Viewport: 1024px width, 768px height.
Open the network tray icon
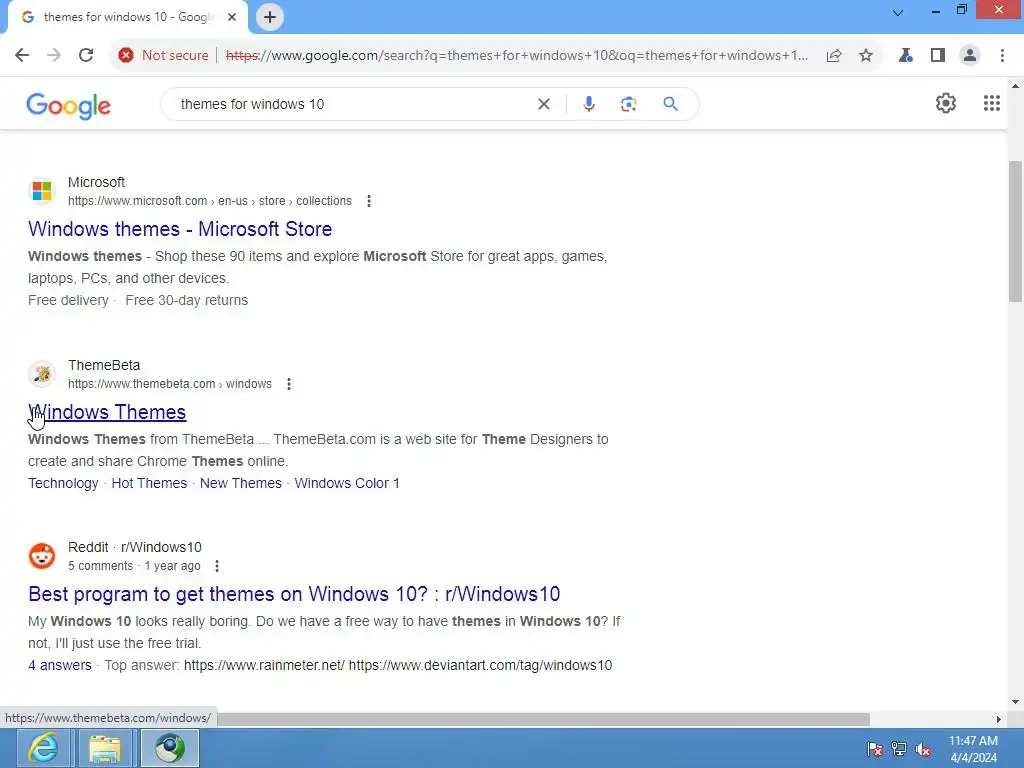pos(899,749)
